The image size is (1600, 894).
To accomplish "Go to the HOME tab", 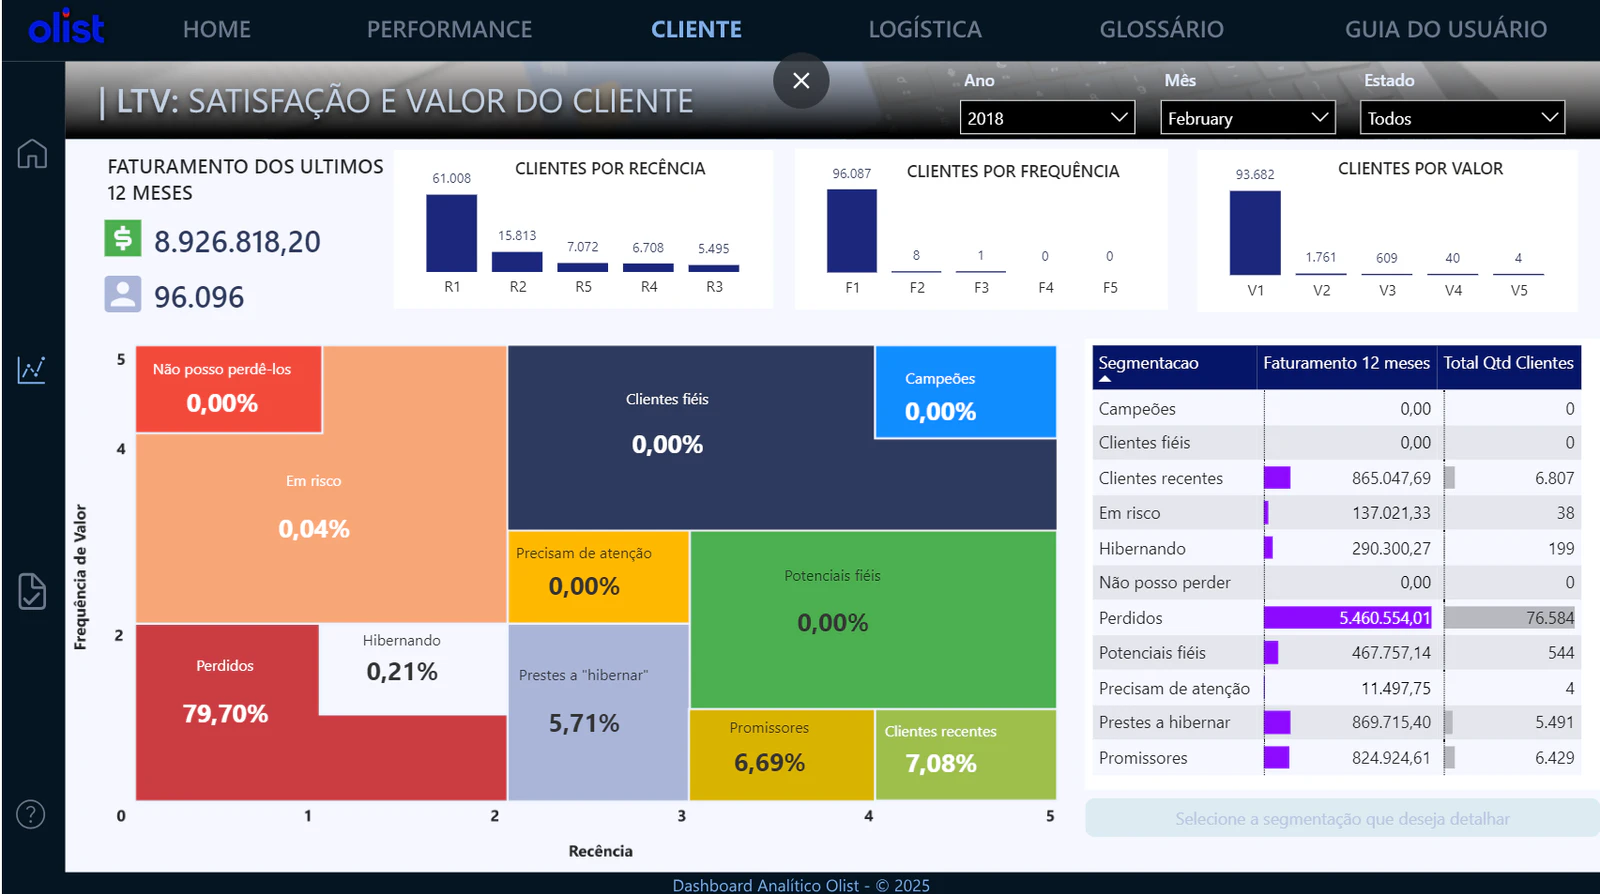I will (217, 29).
